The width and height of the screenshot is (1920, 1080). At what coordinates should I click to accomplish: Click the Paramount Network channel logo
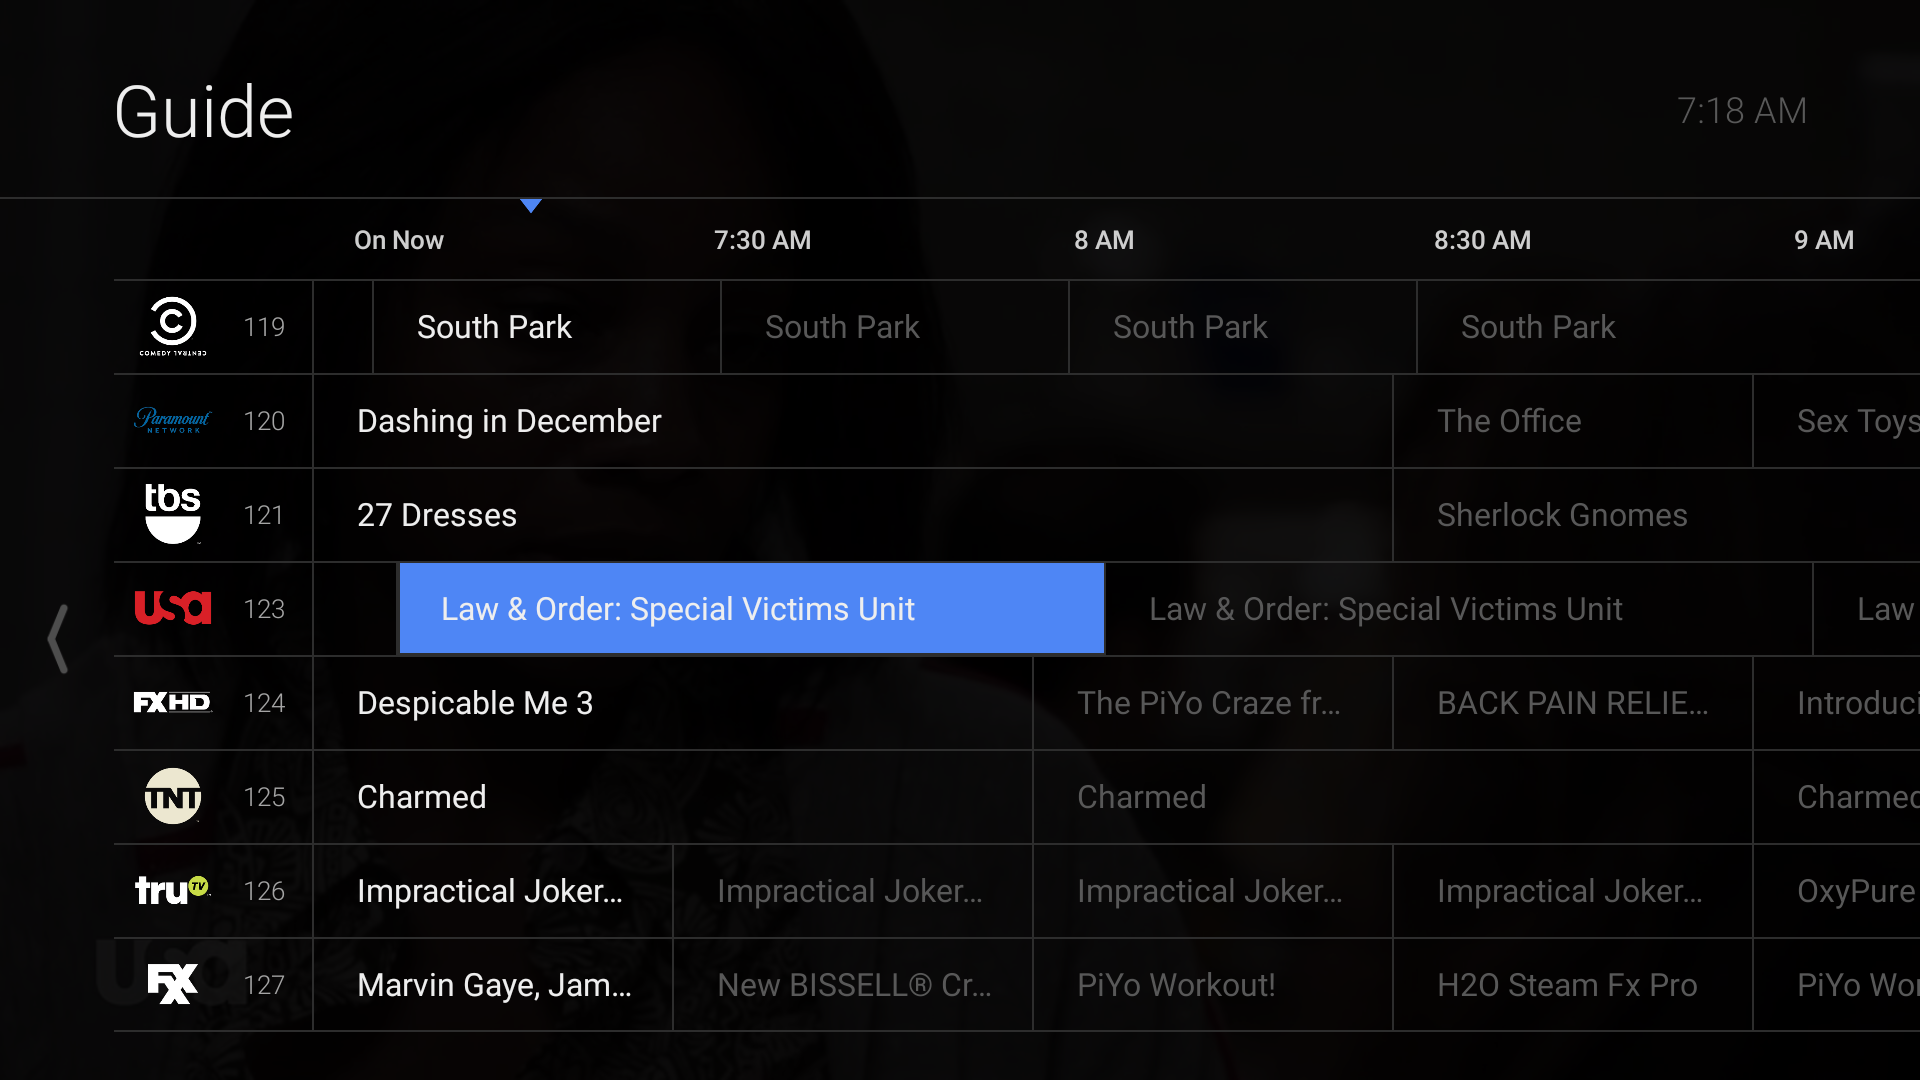[172, 421]
